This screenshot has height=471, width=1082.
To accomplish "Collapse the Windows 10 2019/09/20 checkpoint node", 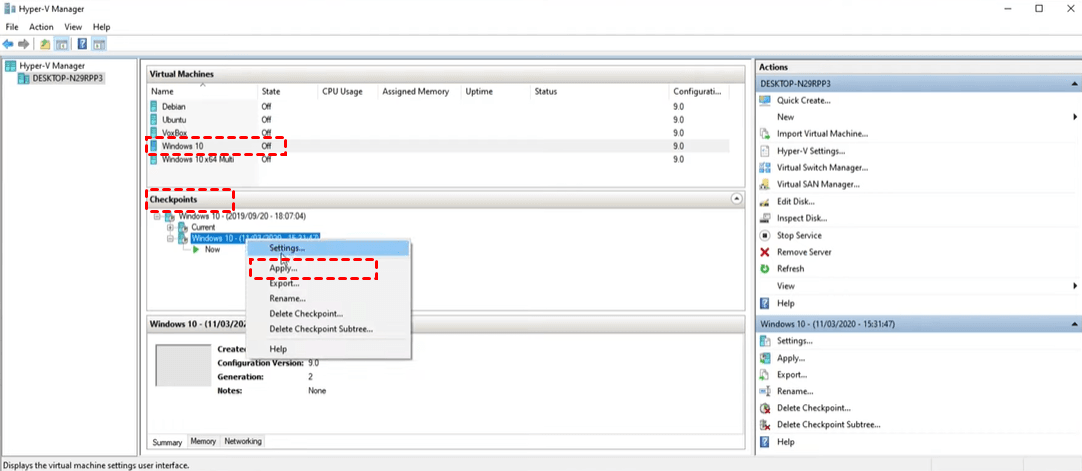I will pyautogui.click(x=157, y=216).
